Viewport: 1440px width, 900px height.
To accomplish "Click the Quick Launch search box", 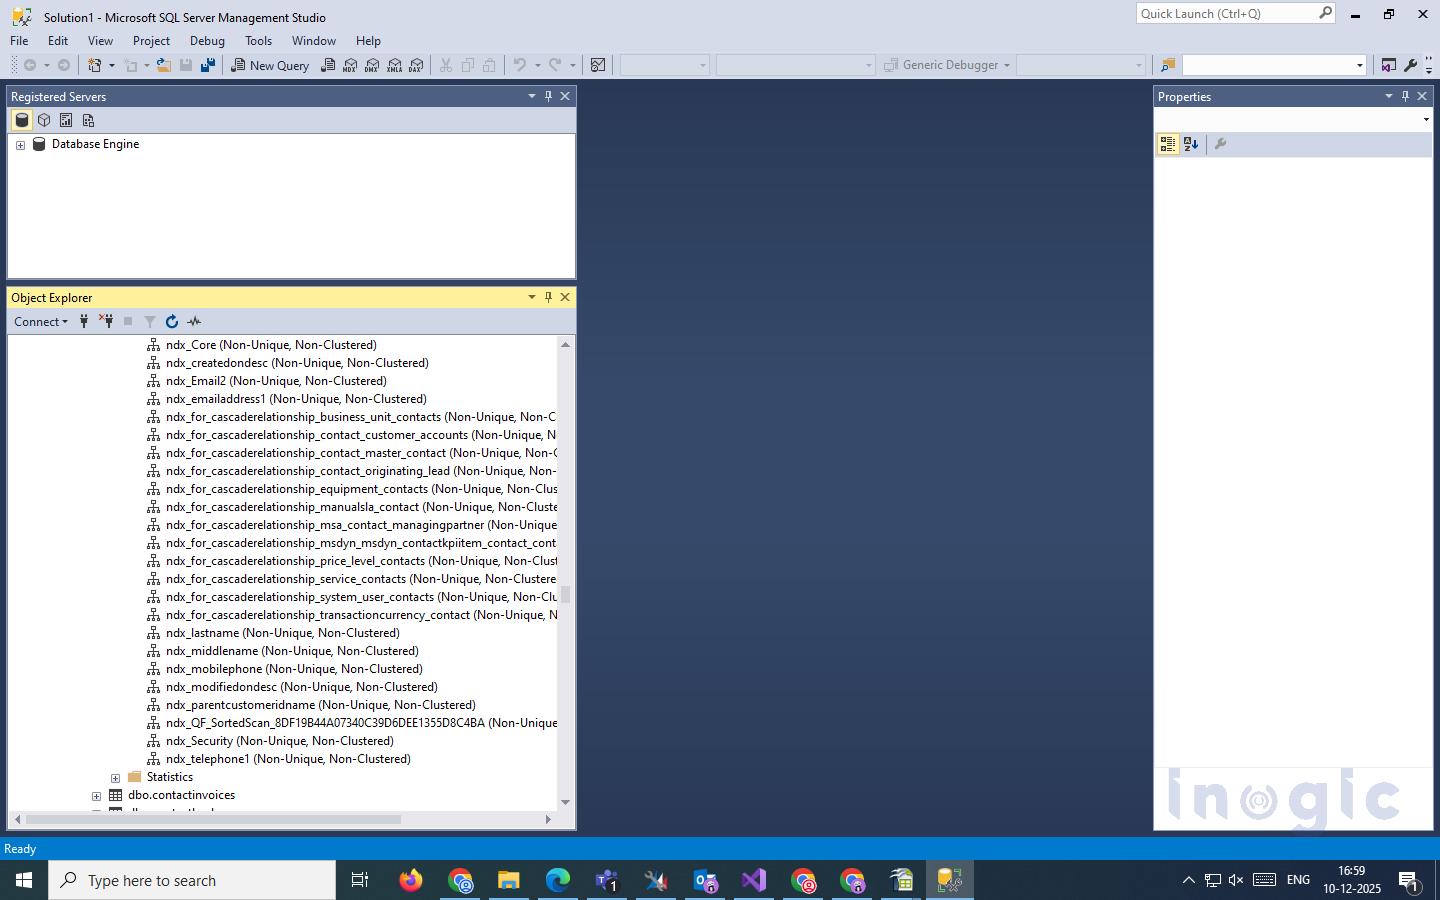I will [x=1227, y=14].
